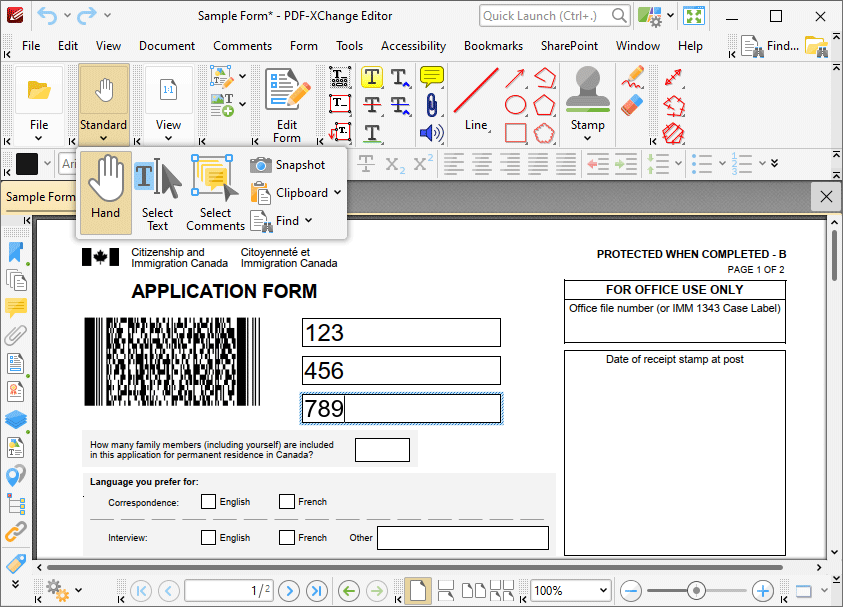Open the Bookmarks pane in sidebar
Screen dimensions: 843x607
[16, 252]
